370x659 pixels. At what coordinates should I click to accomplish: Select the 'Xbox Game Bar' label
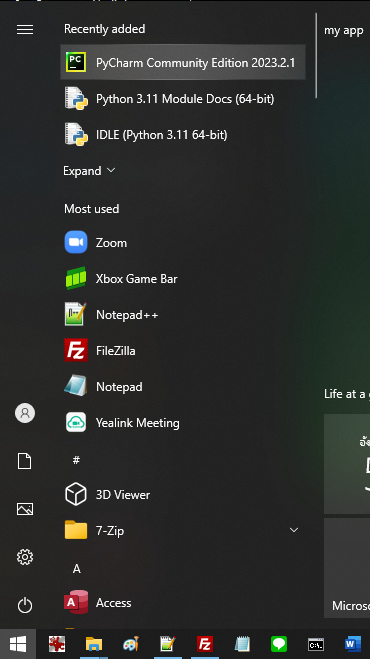click(136, 279)
